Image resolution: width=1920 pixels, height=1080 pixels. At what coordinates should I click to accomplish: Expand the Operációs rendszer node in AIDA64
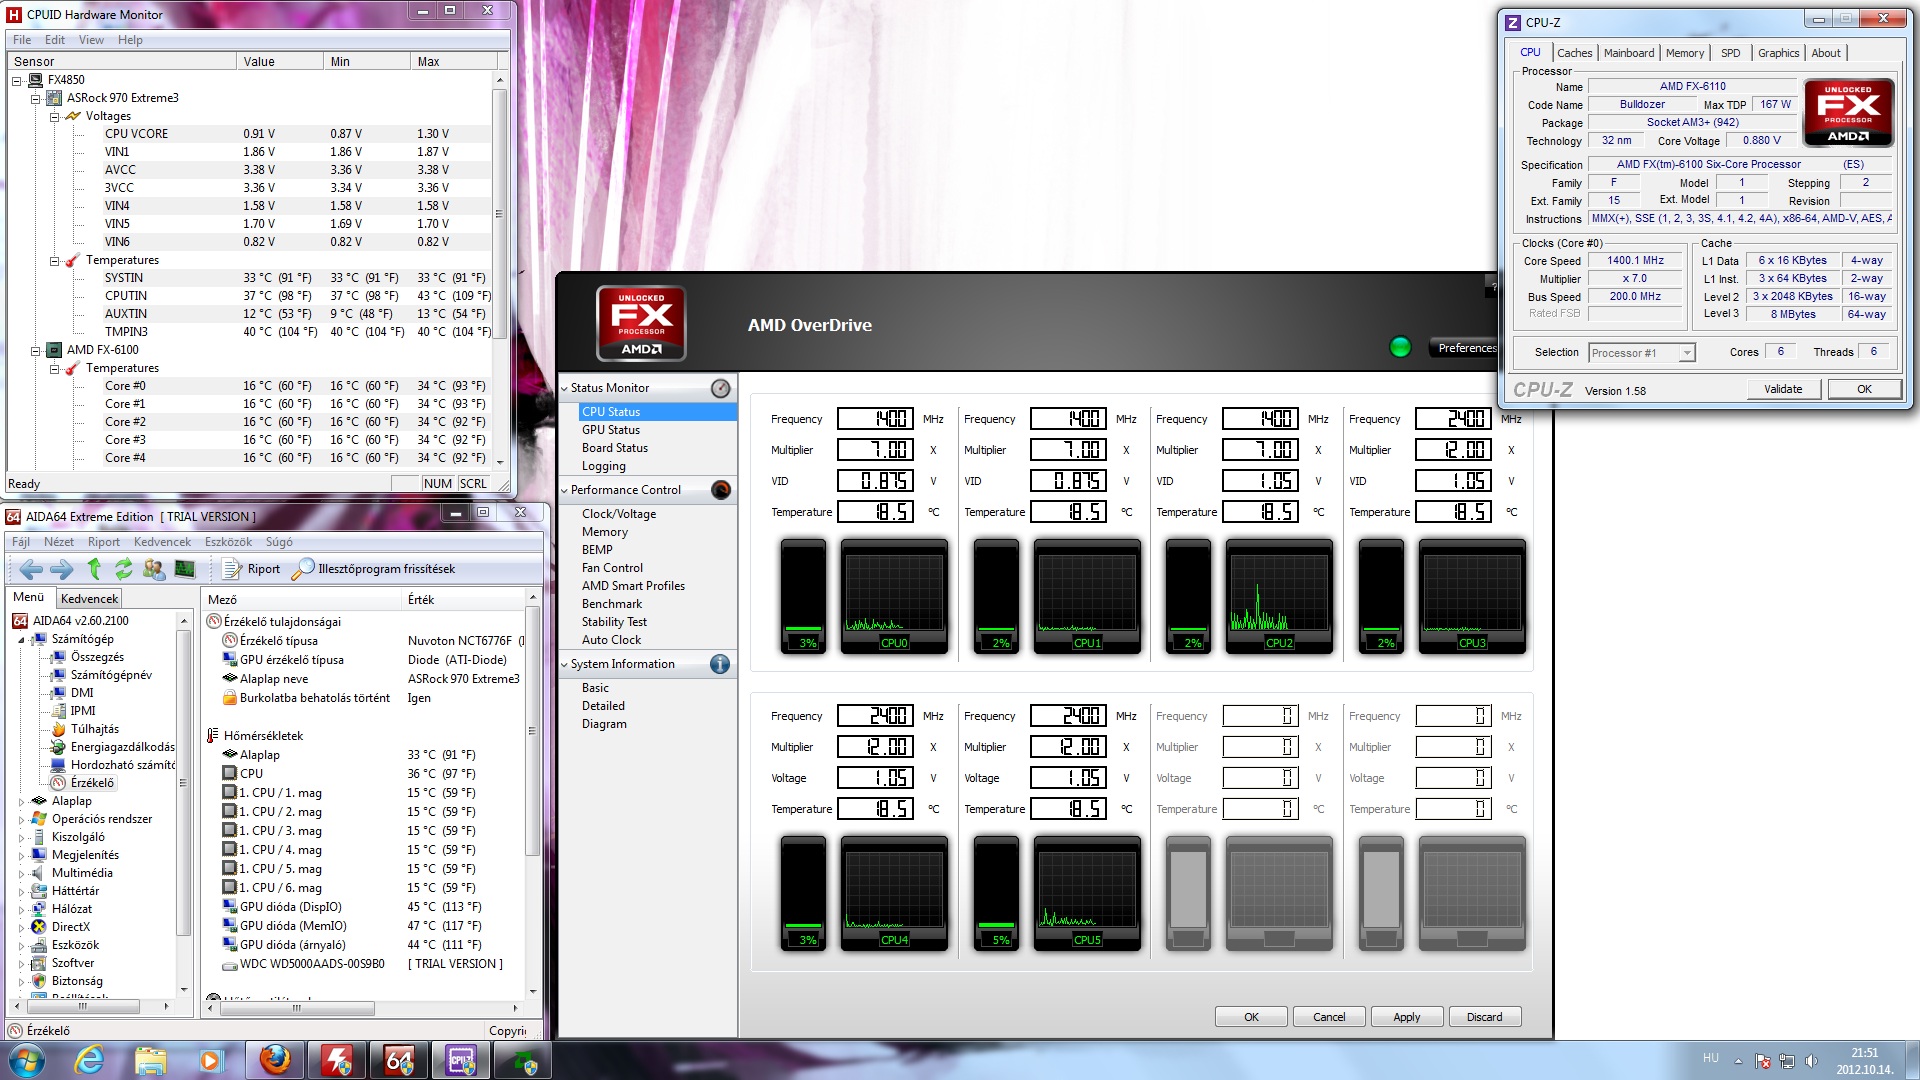pos(21,819)
